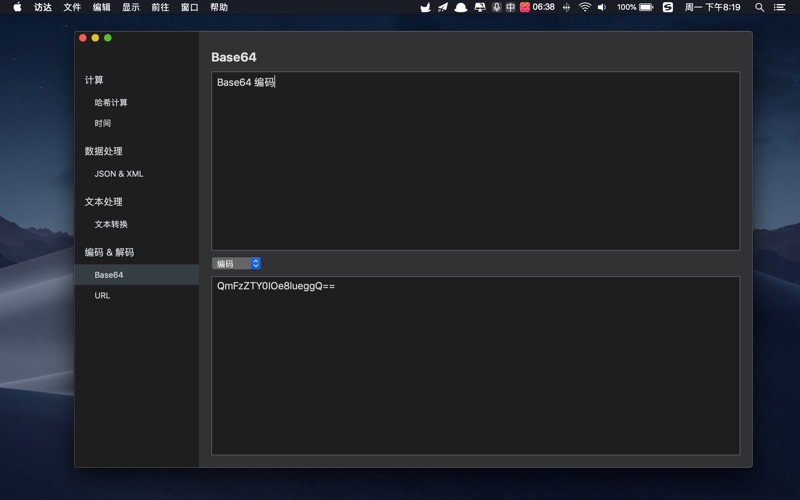800x500 pixels.
Task: Open the 编辑 menu
Action: point(102,7)
